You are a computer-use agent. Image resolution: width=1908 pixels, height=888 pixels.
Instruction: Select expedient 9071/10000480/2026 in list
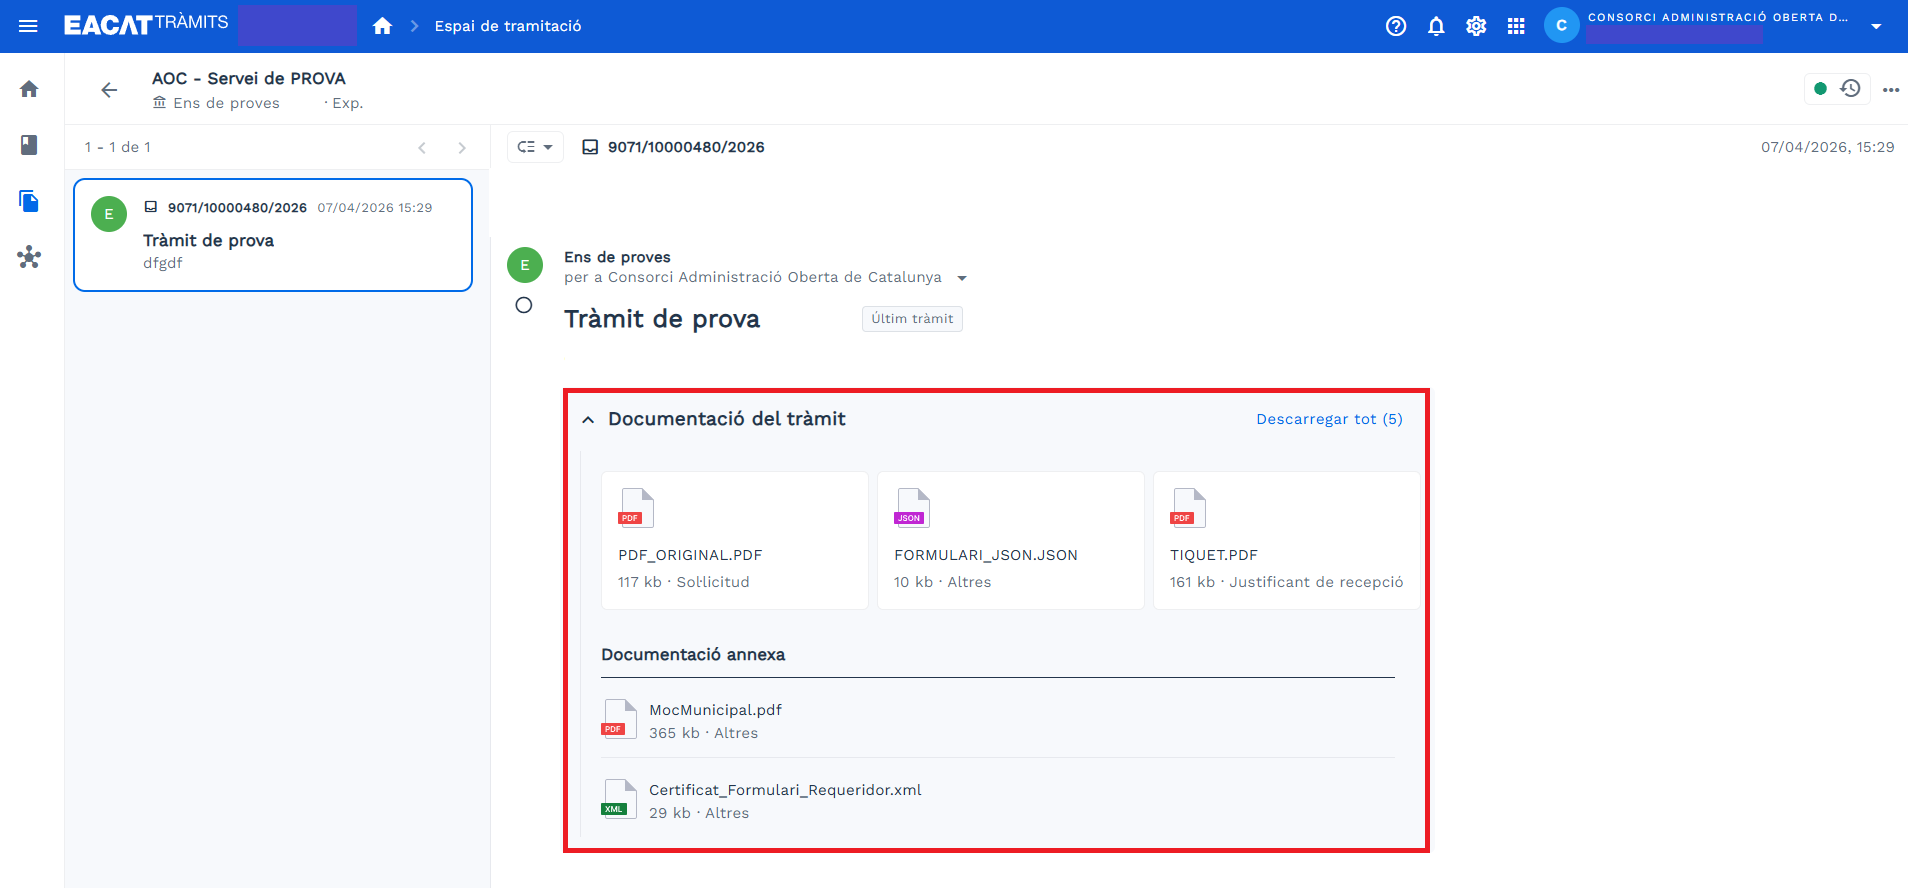pyautogui.click(x=273, y=235)
